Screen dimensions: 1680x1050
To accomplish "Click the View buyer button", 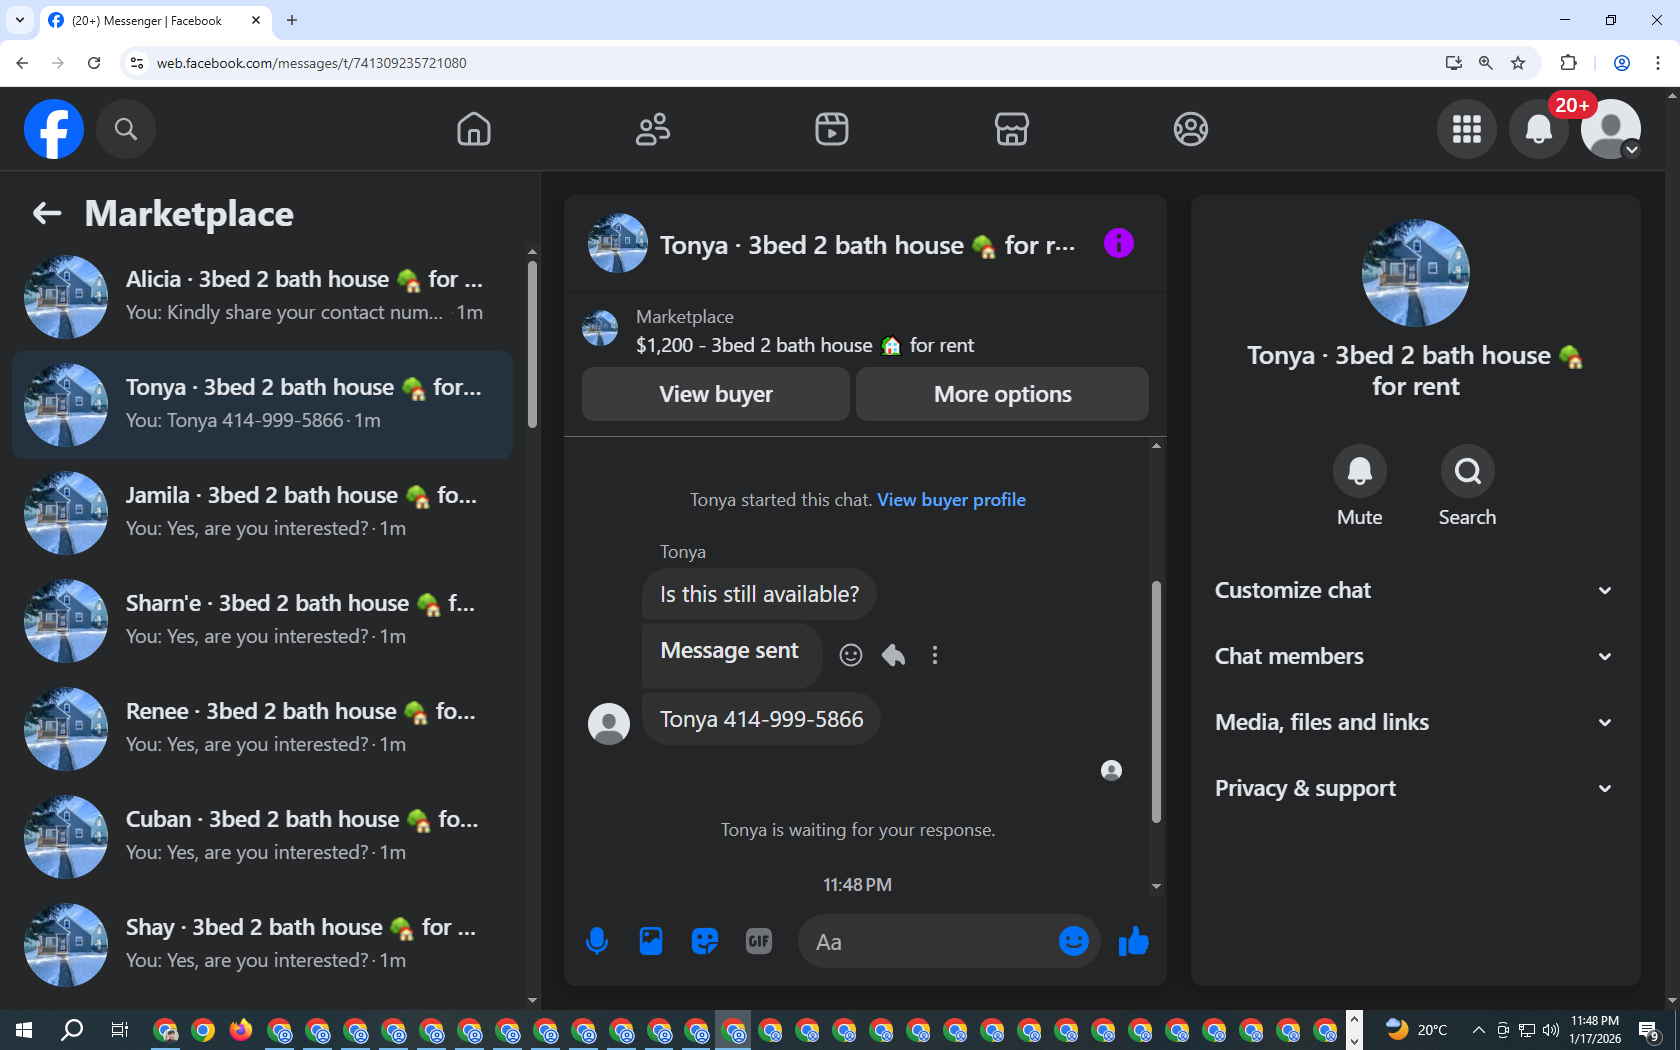I will pyautogui.click(x=716, y=394).
